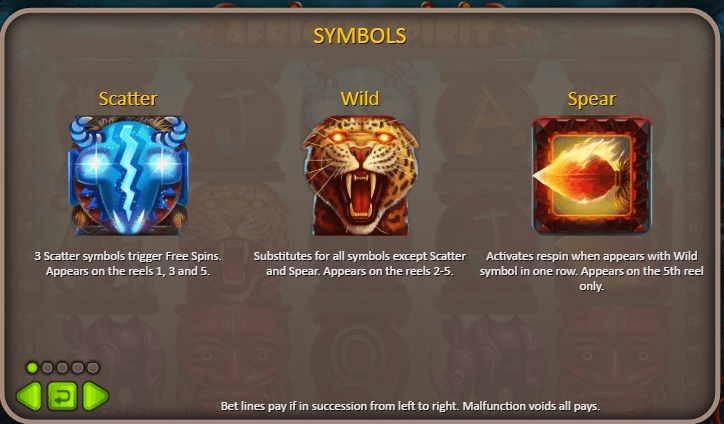The height and width of the screenshot is (424, 724).
Task: Click the flaming Spear symbol
Action: pyautogui.click(x=591, y=175)
